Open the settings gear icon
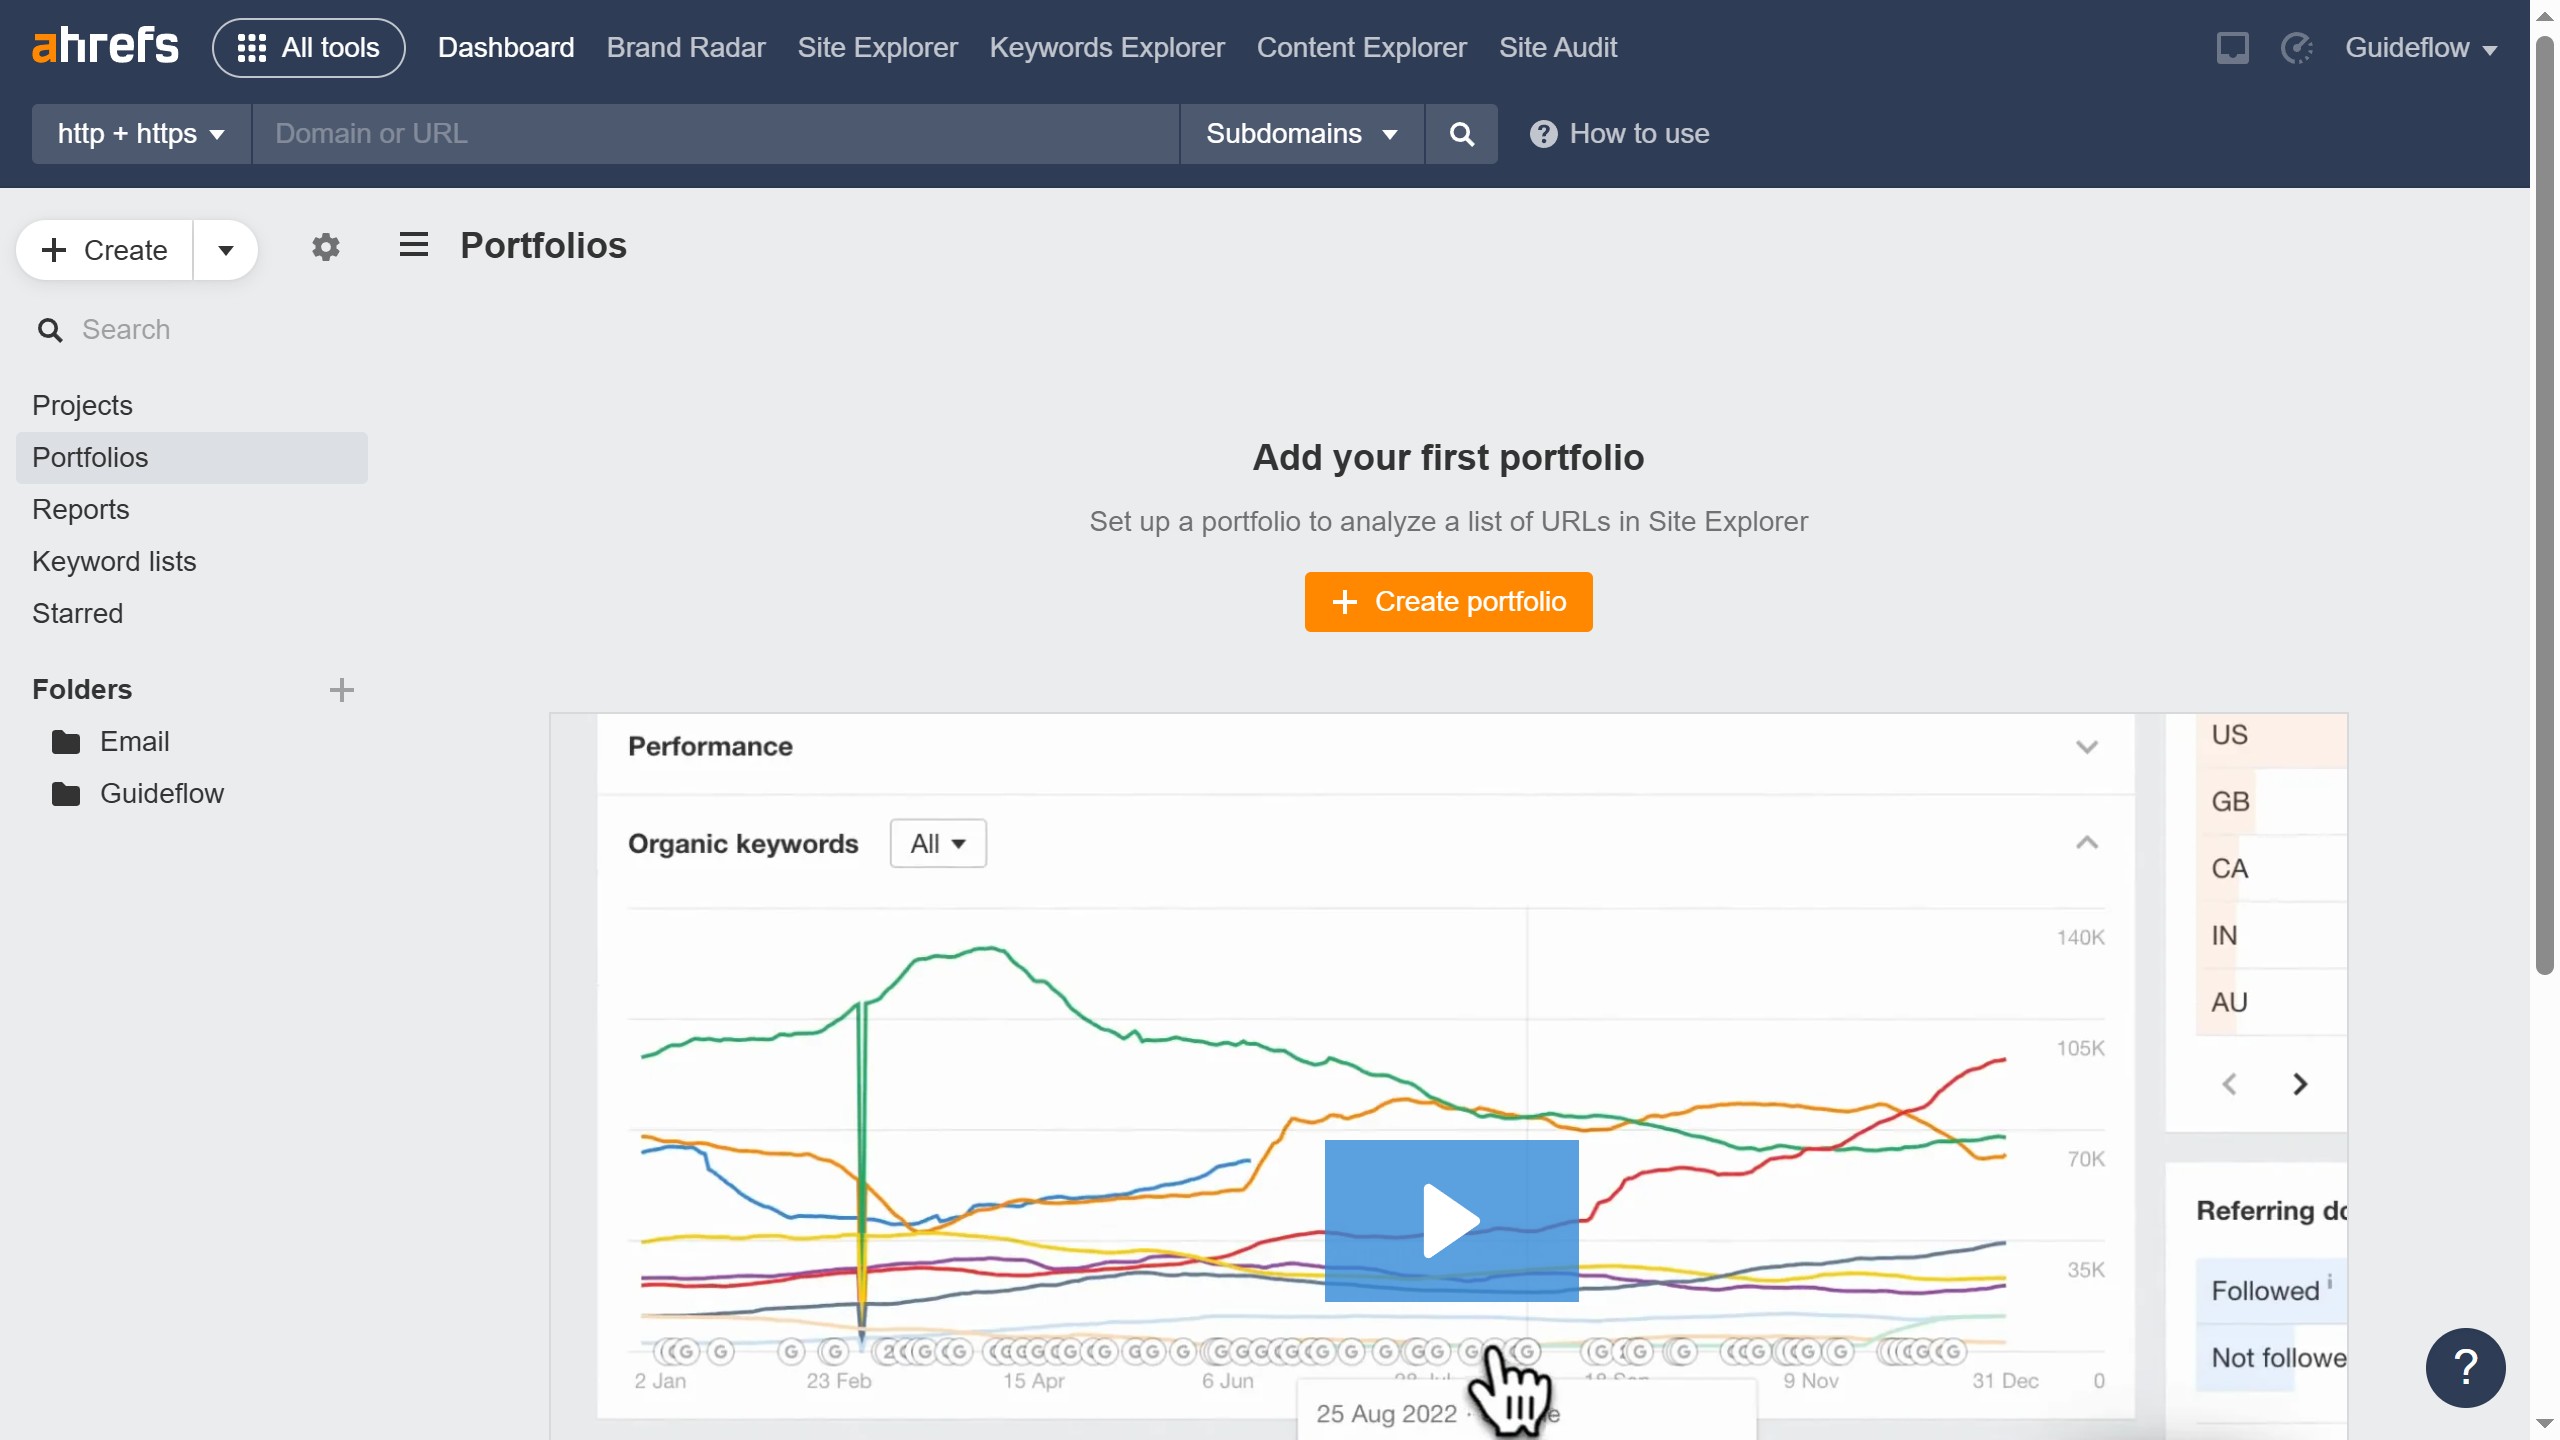2560x1440 pixels. [x=326, y=247]
